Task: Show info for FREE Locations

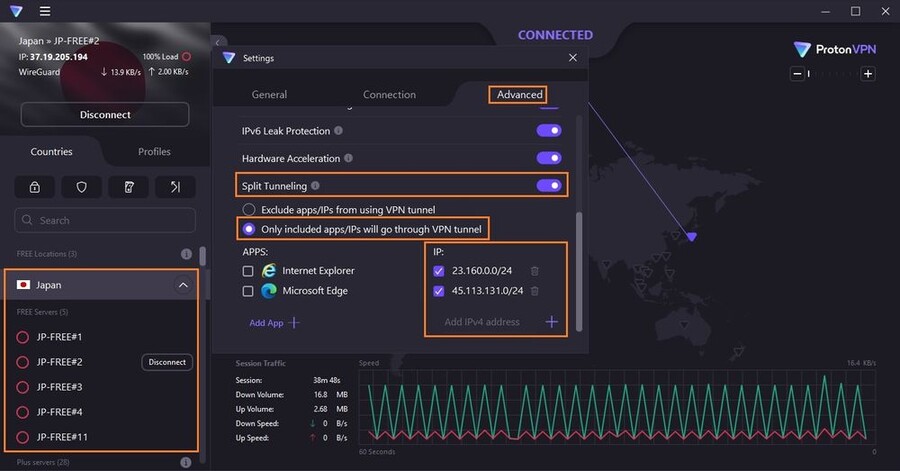Action: 186,254
